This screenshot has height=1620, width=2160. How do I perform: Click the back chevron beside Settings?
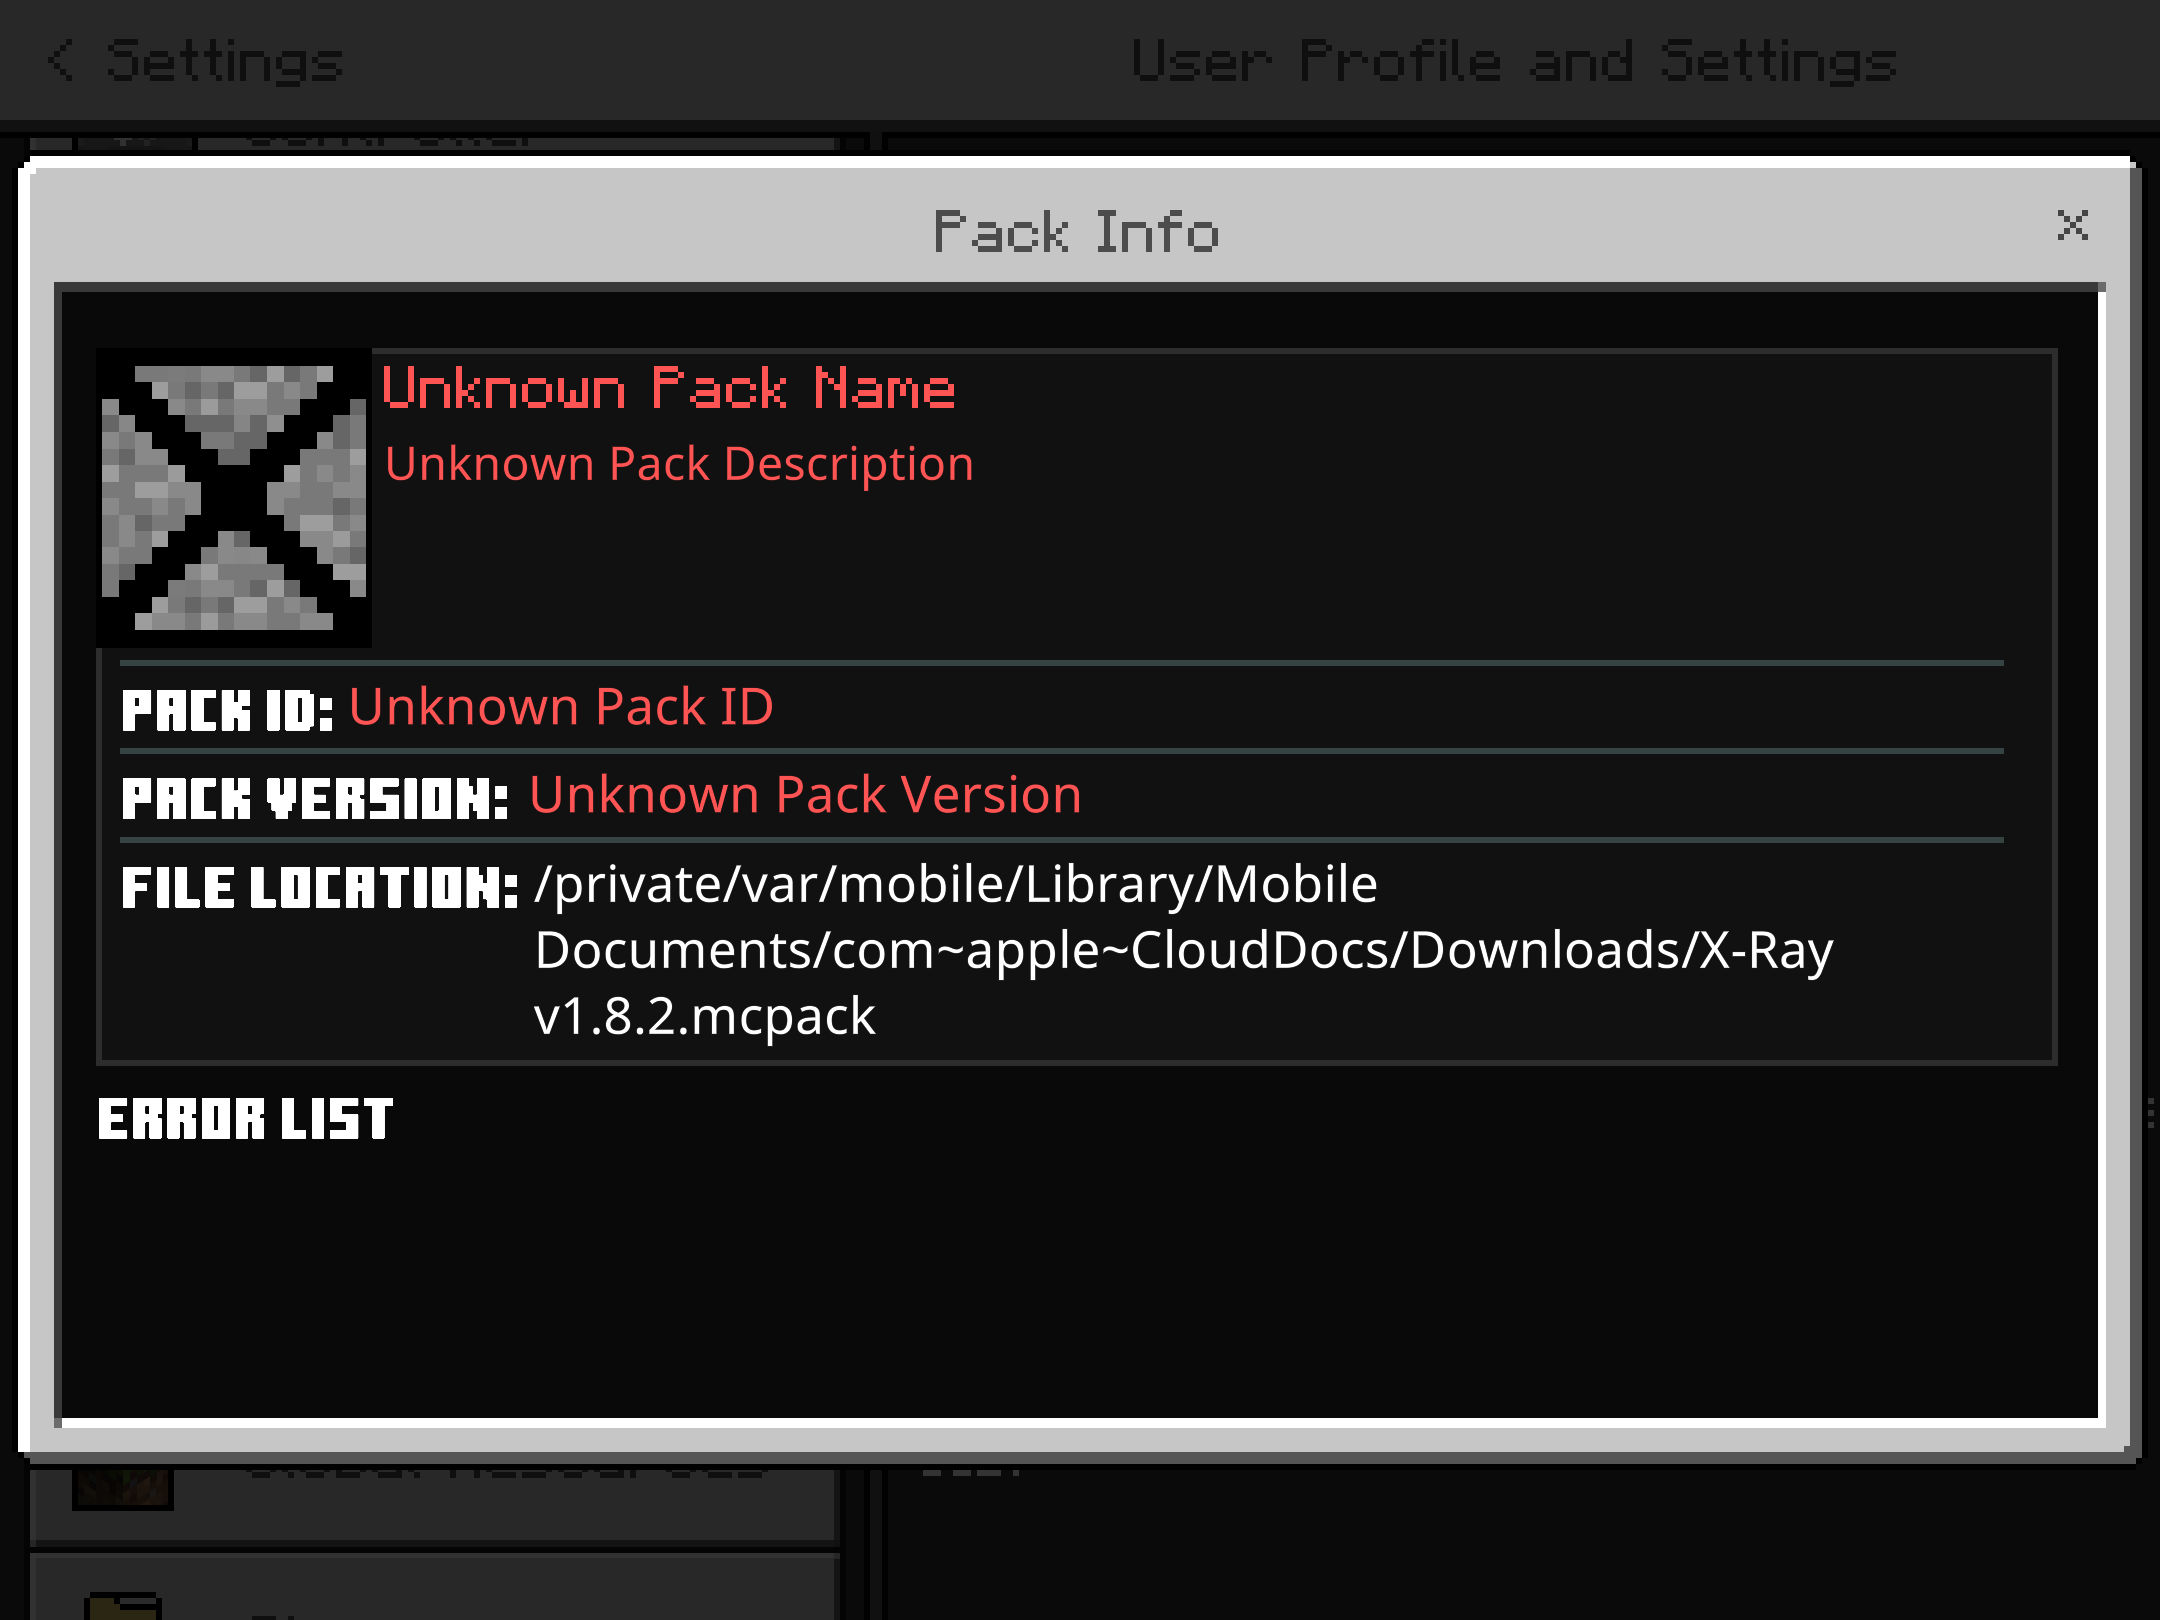point(61,60)
